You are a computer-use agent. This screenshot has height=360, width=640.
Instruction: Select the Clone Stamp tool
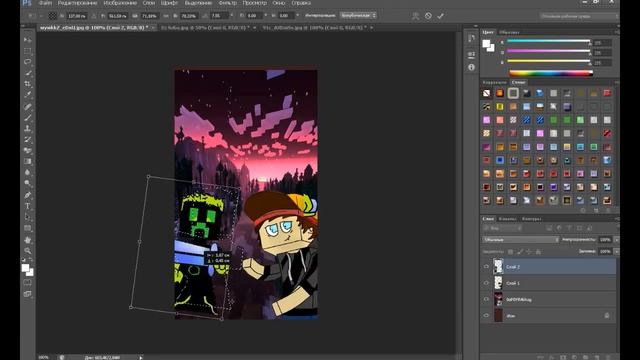(x=27, y=129)
